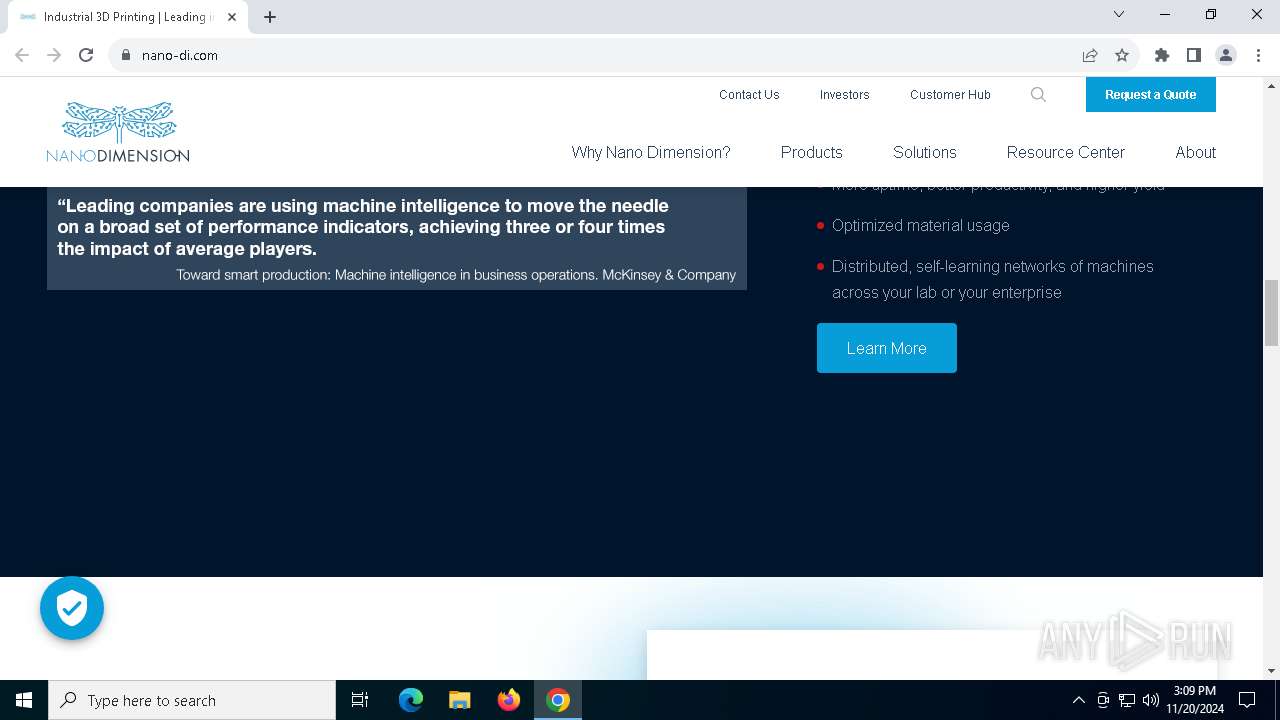Open Task View on taskbar

[x=360, y=700]
